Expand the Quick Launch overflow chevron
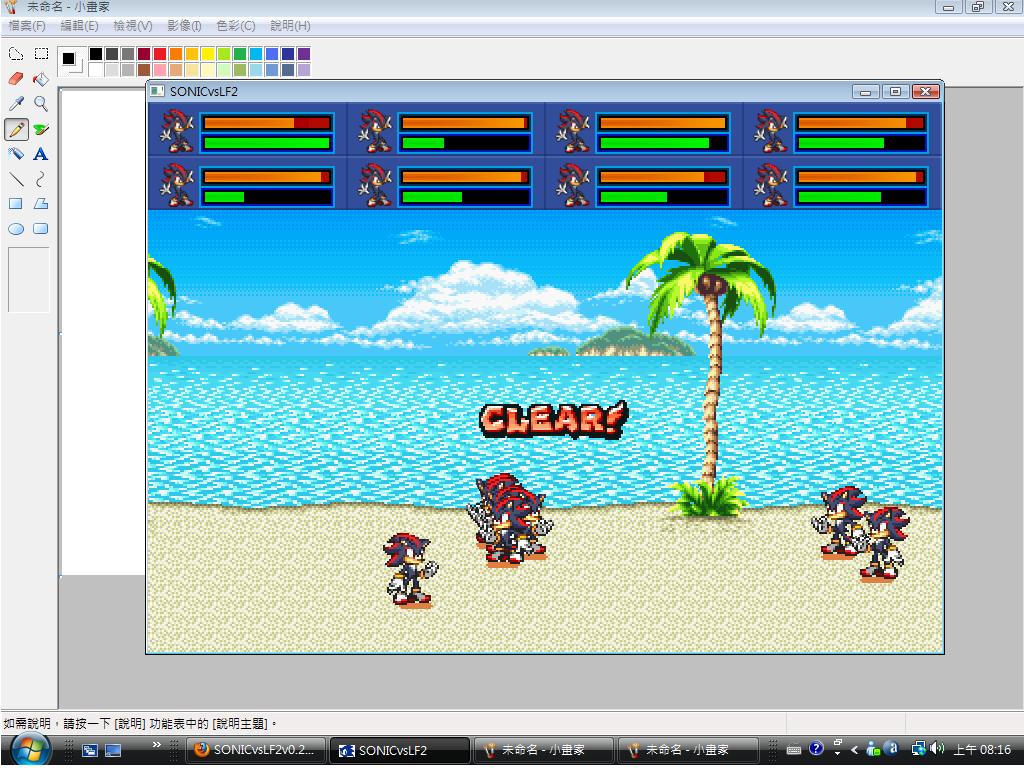Image resolution: width=1024 pixels, height=768 pixels. tap(157, 745)
